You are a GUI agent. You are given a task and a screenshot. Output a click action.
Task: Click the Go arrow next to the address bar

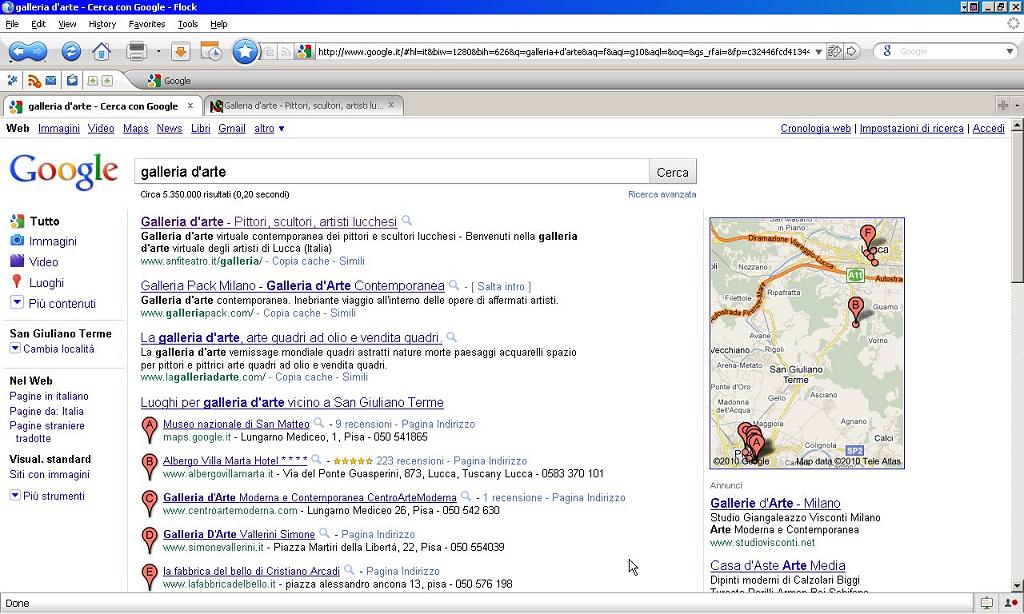click(852, 51)
